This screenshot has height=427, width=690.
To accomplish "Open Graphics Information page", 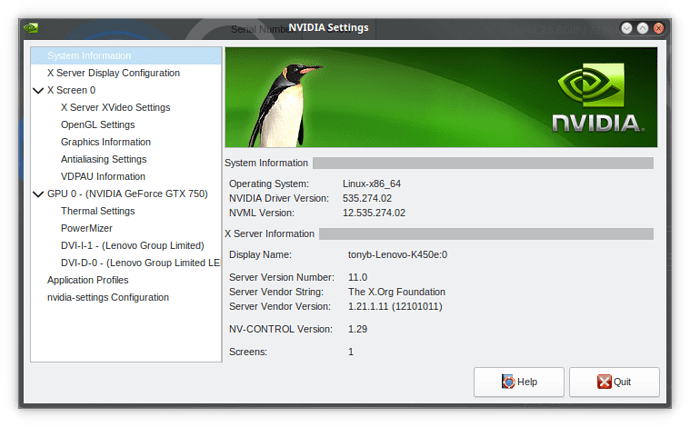I will [x=105, y=142].
